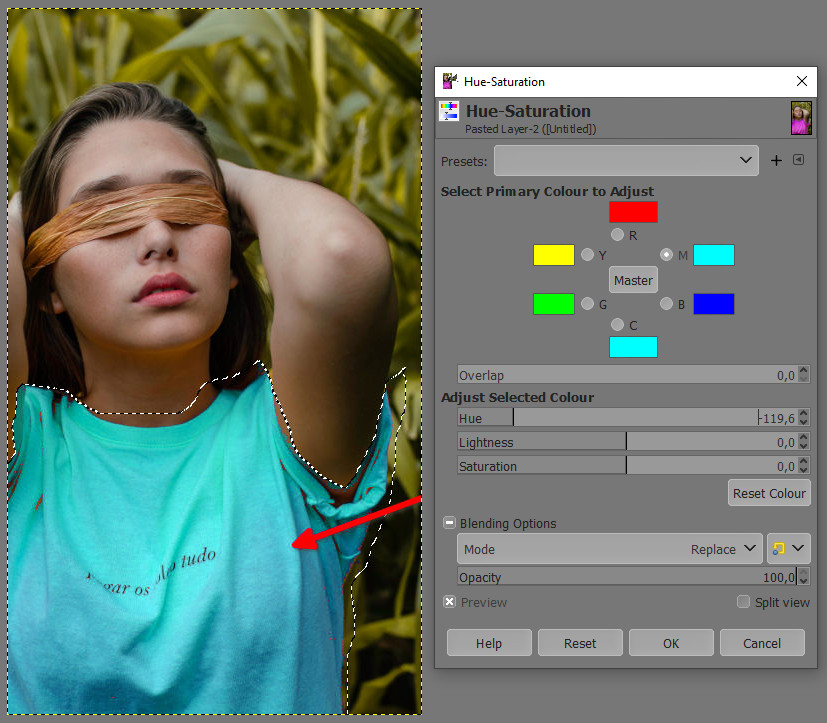Click the Overlap slider bar
Viewport: 827px width, 723px height.
(x=627, y=375)
